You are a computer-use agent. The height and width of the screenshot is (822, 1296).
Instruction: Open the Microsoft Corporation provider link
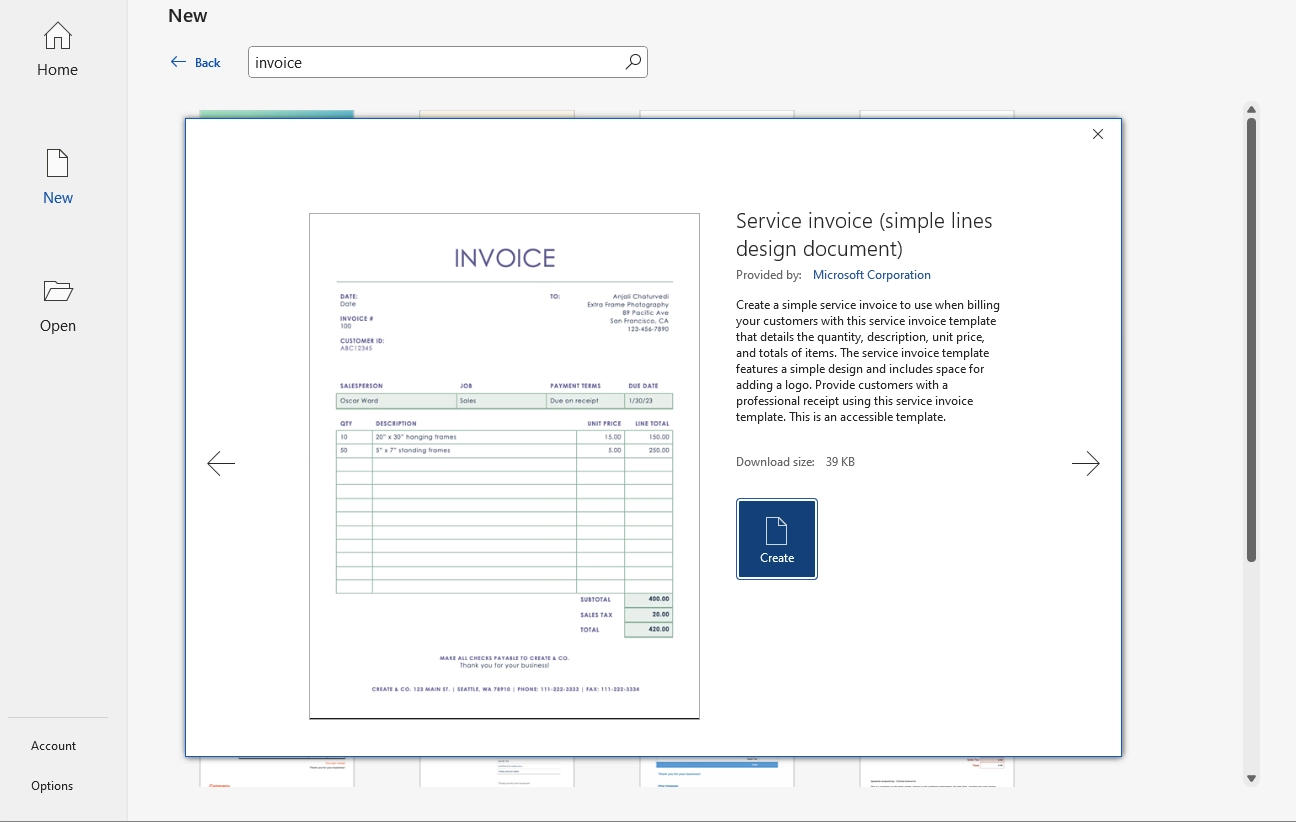coord(871,275)
